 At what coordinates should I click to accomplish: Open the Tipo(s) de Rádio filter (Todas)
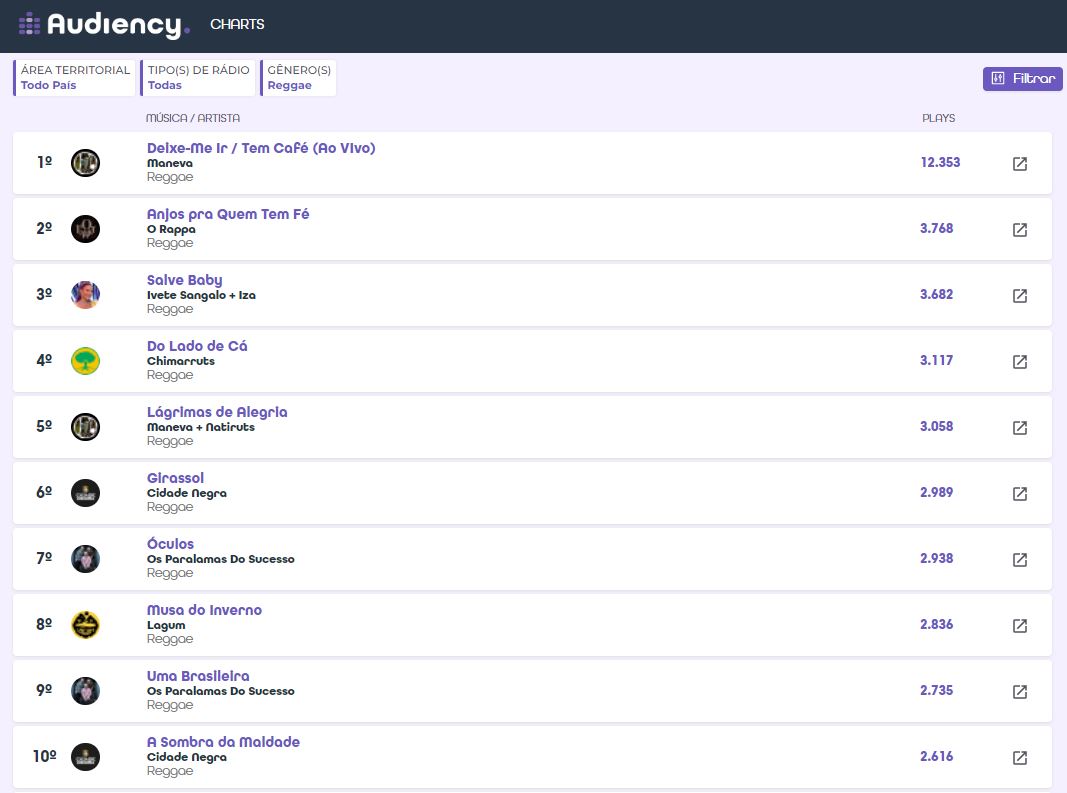[197, 78]
